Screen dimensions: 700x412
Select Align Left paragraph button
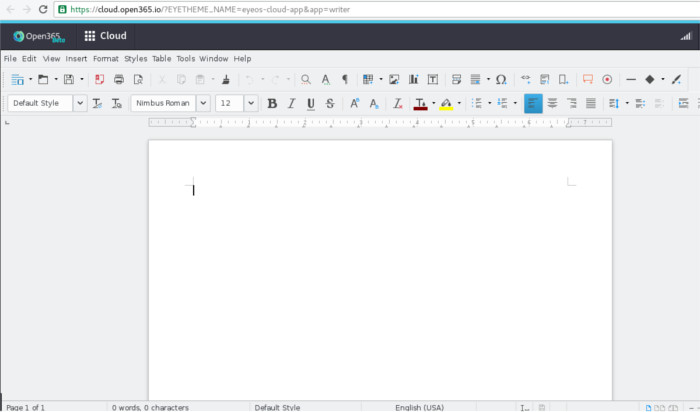(533, 104)
